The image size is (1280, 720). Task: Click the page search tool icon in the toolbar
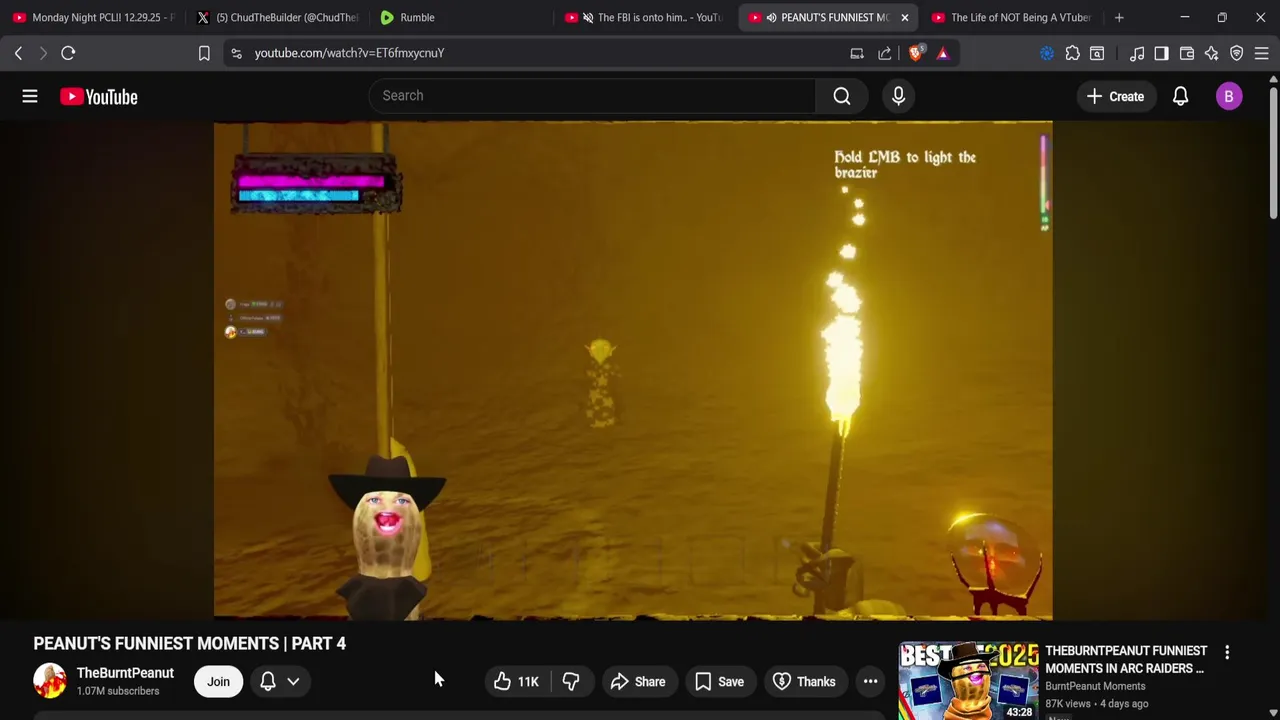(1097, 53)
